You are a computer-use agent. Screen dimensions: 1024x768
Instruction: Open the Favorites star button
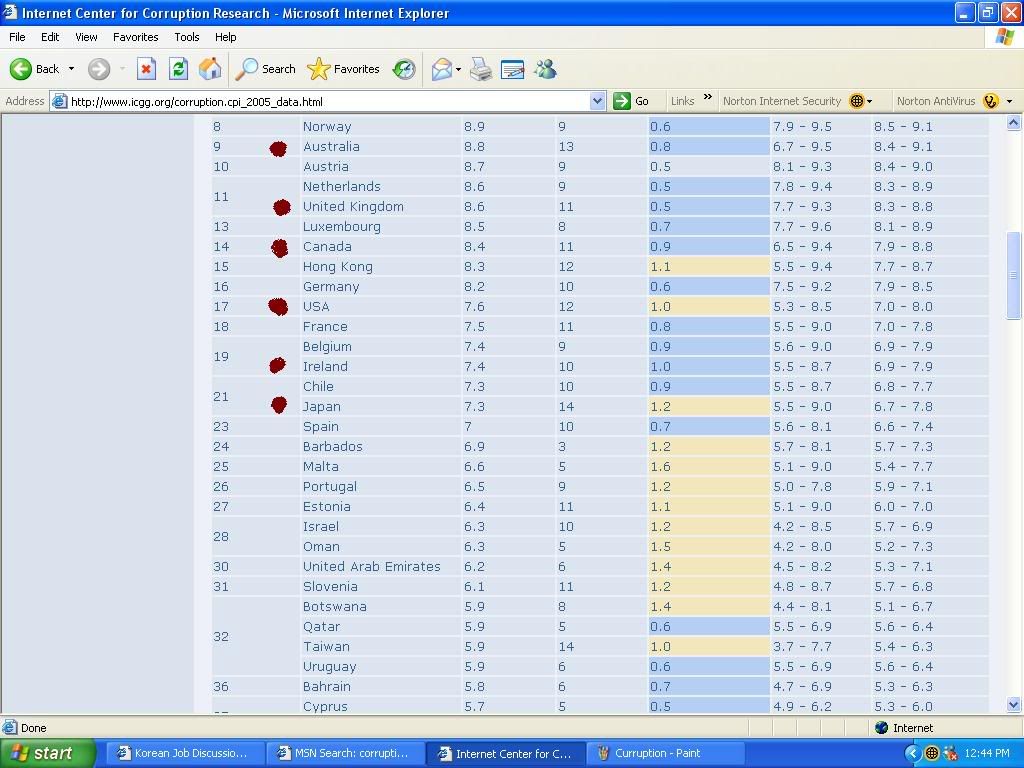pos(344,69)
